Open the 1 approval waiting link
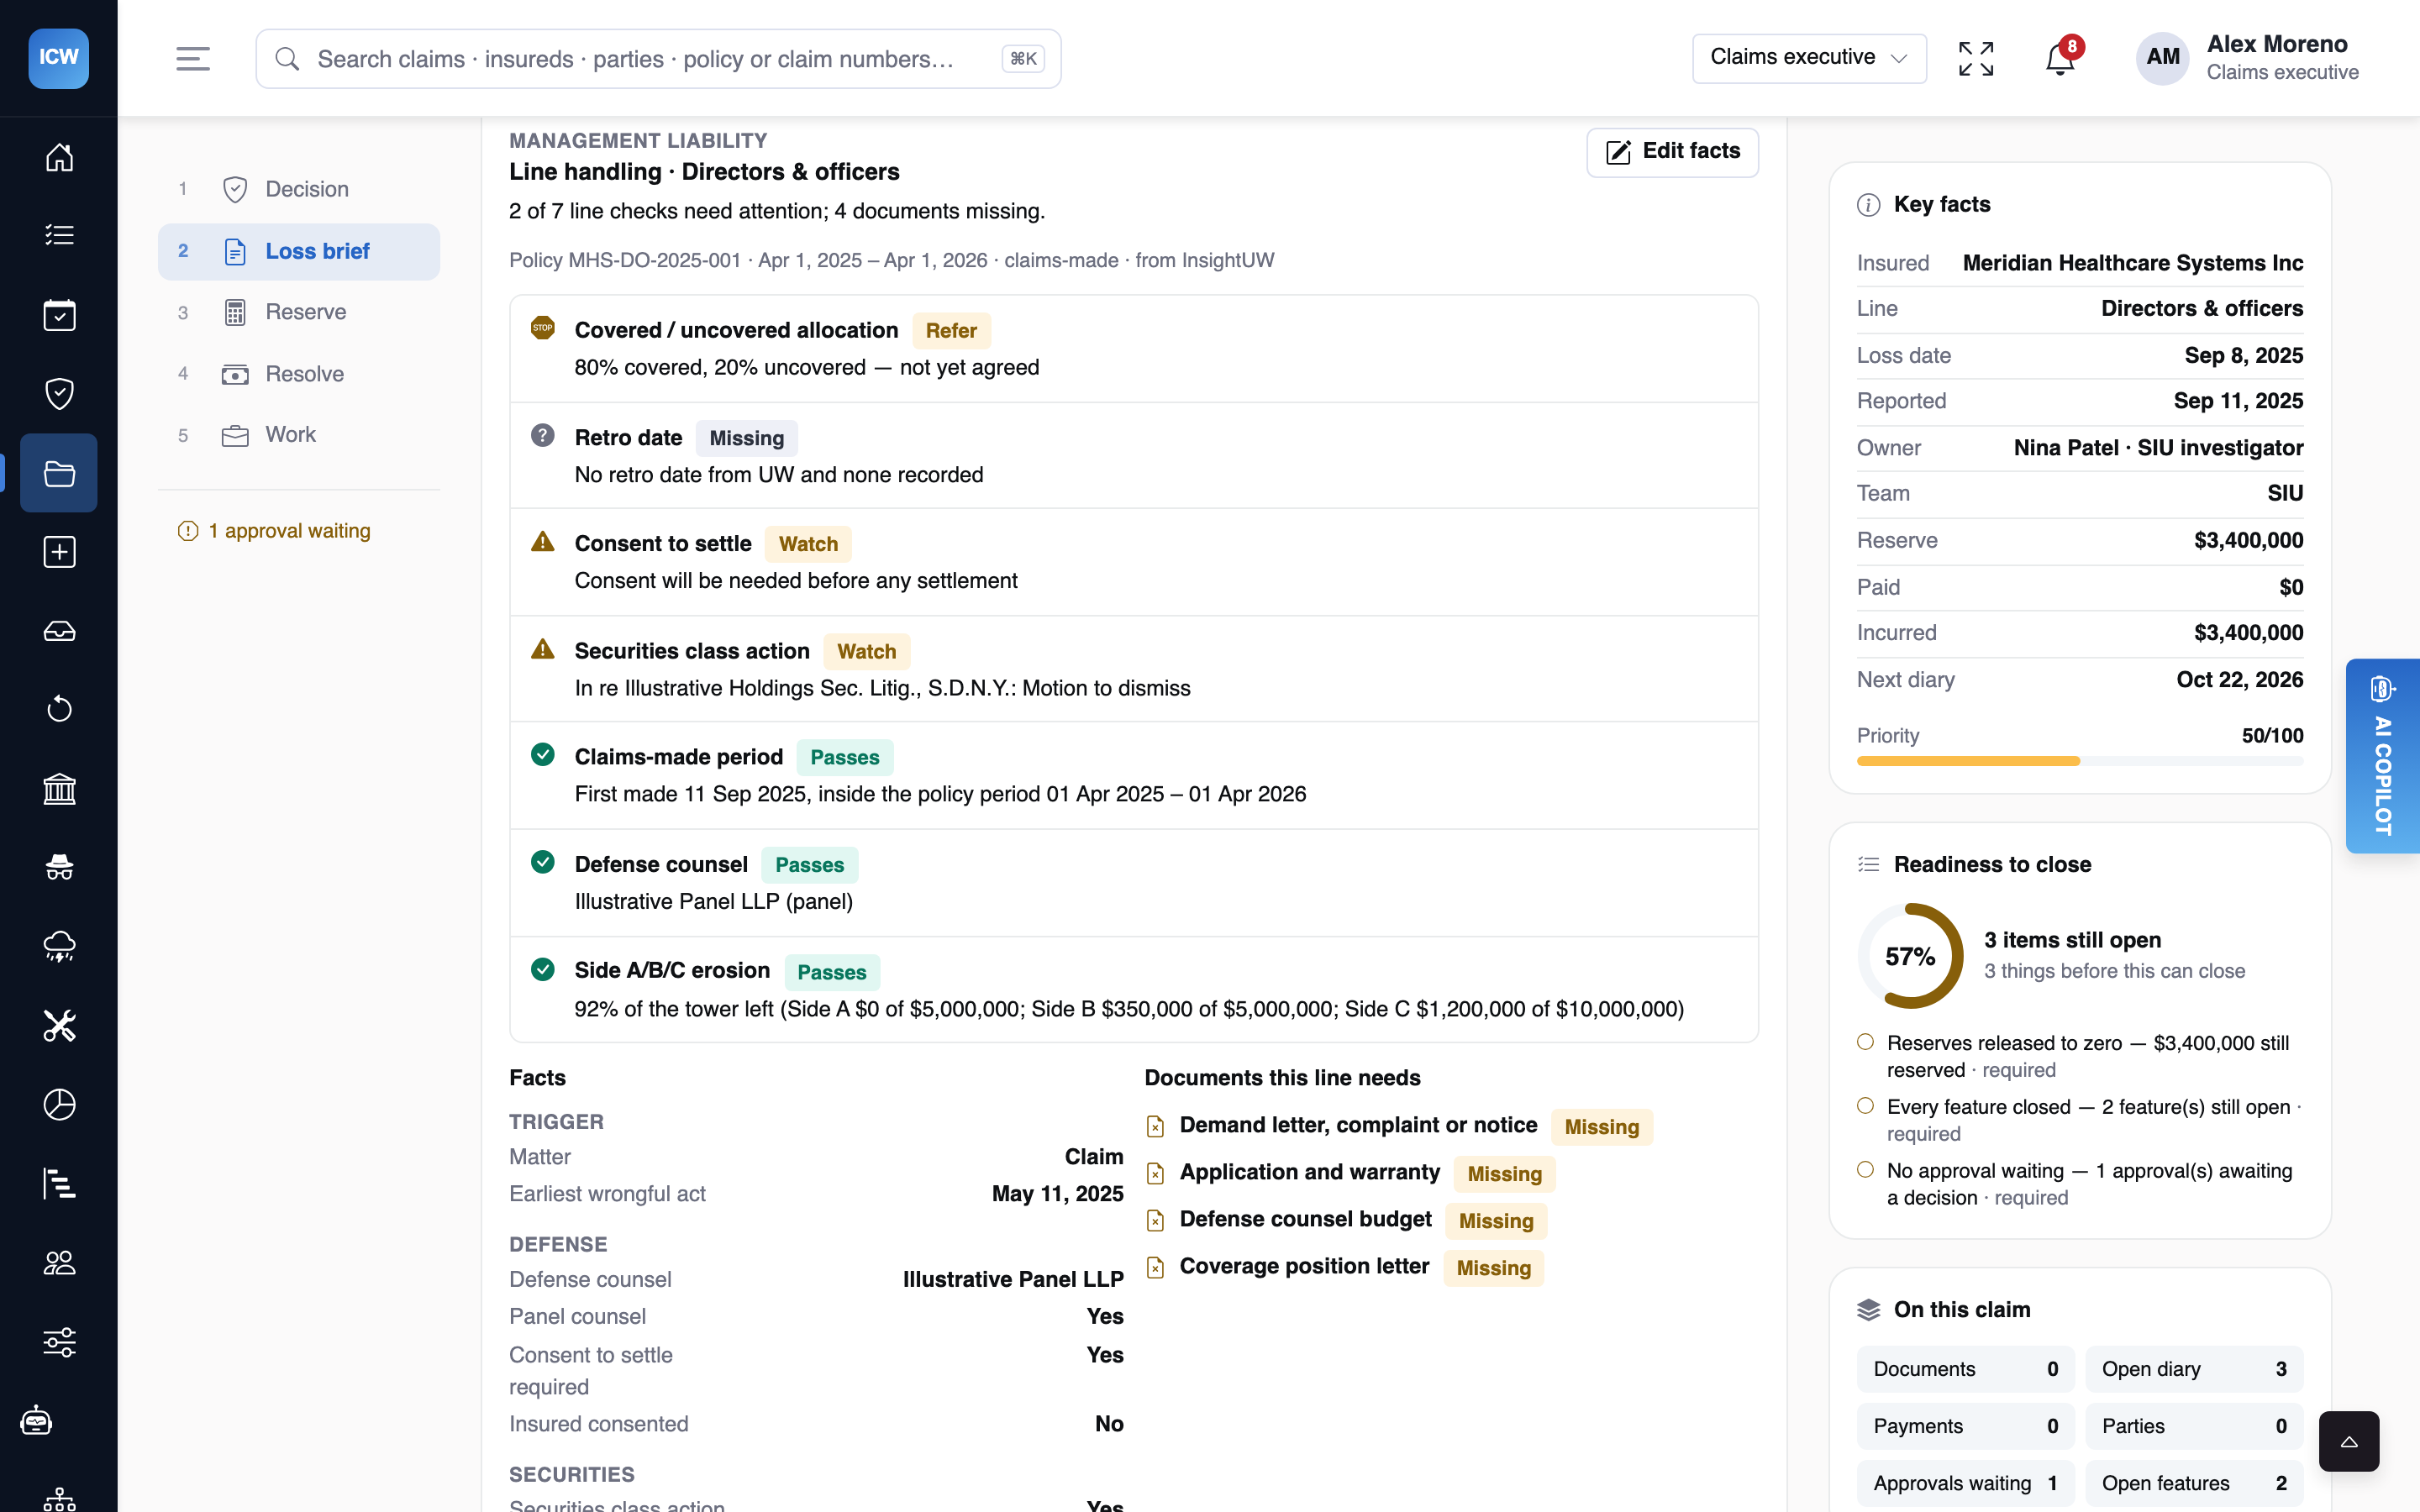 [x=274, y=531]
